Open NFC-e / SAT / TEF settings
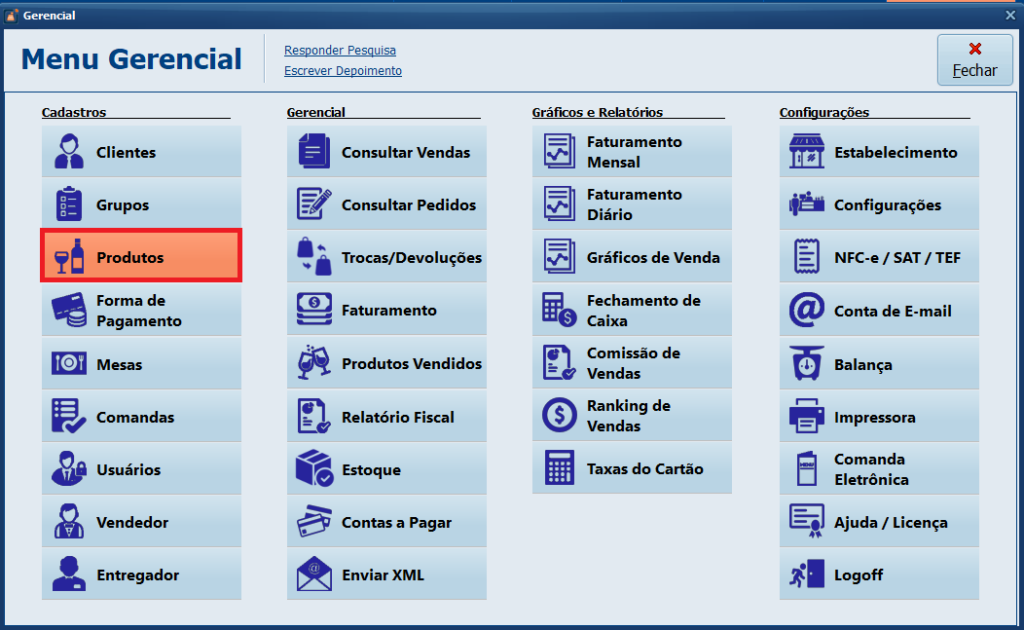 tap(879, 258)
